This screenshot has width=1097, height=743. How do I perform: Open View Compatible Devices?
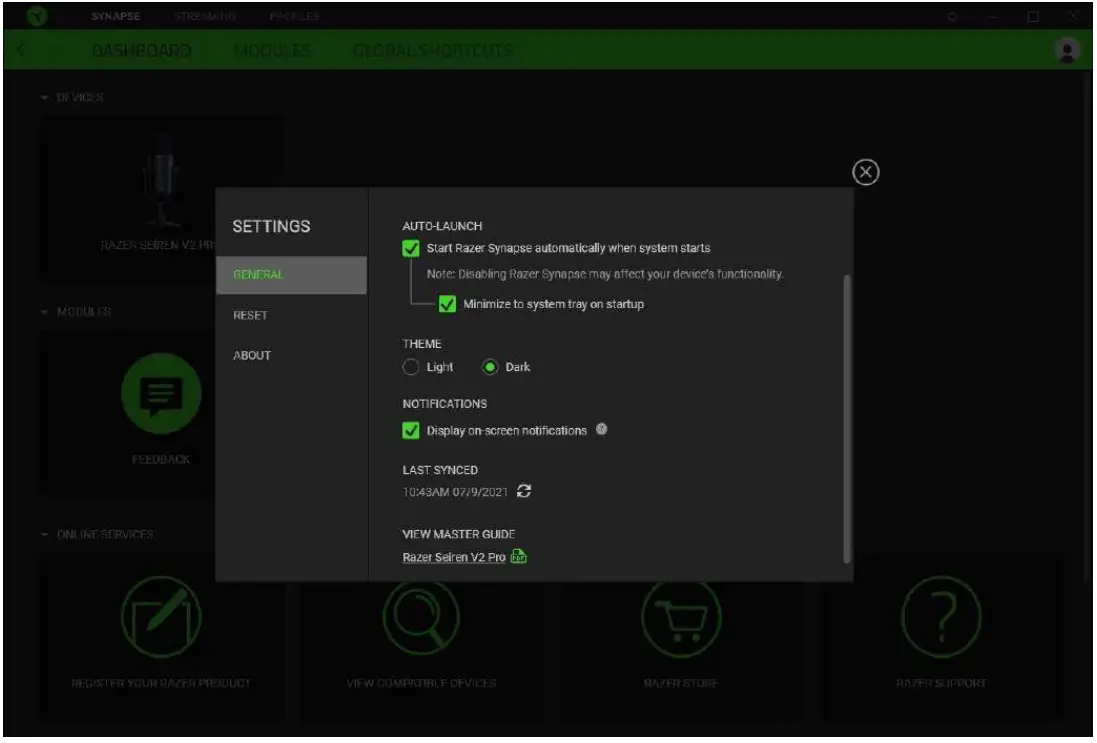pyautogui.click(x=421, y=619)
